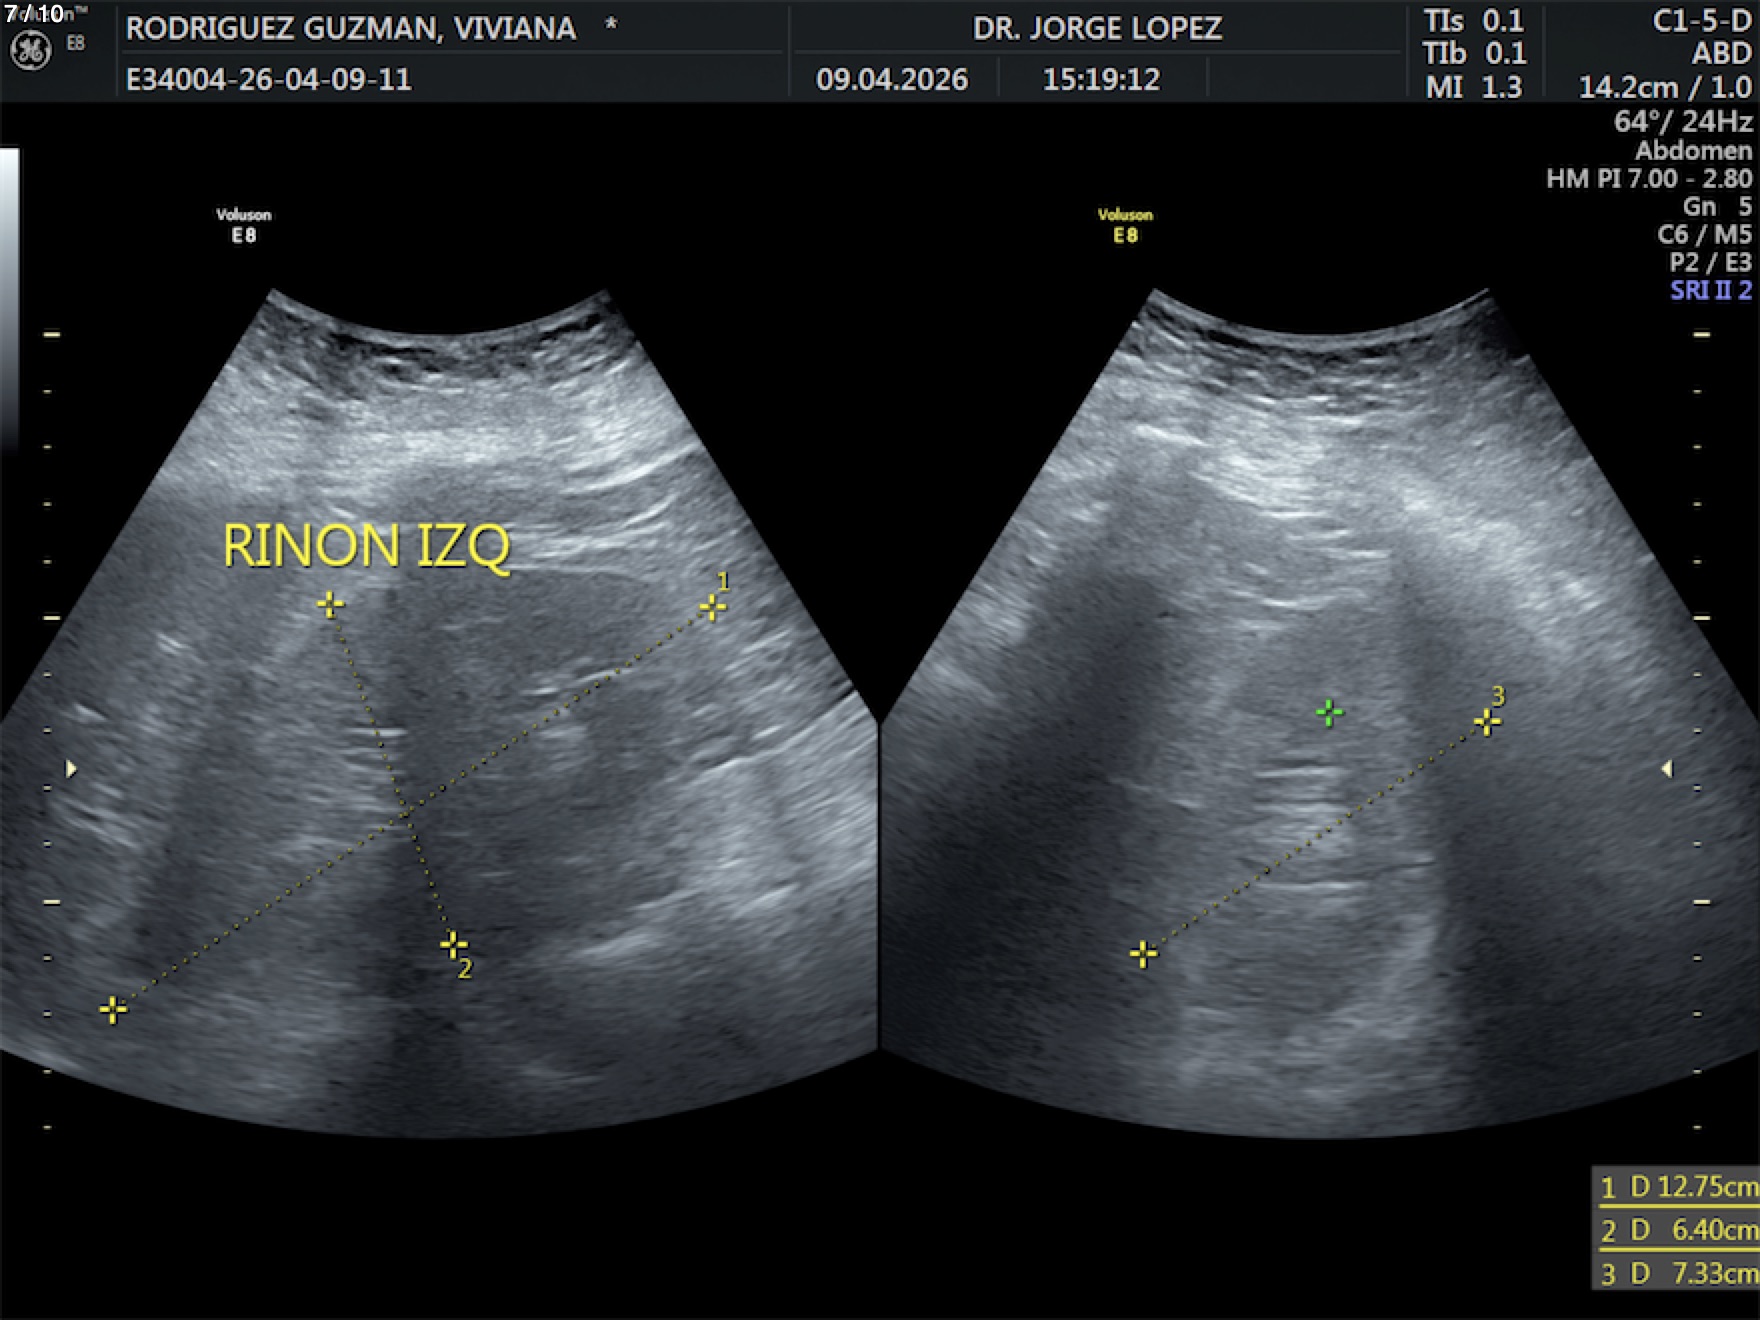Click the right image focal zone triangle
1760x1320 pixels.
(x=1666, y=769)
